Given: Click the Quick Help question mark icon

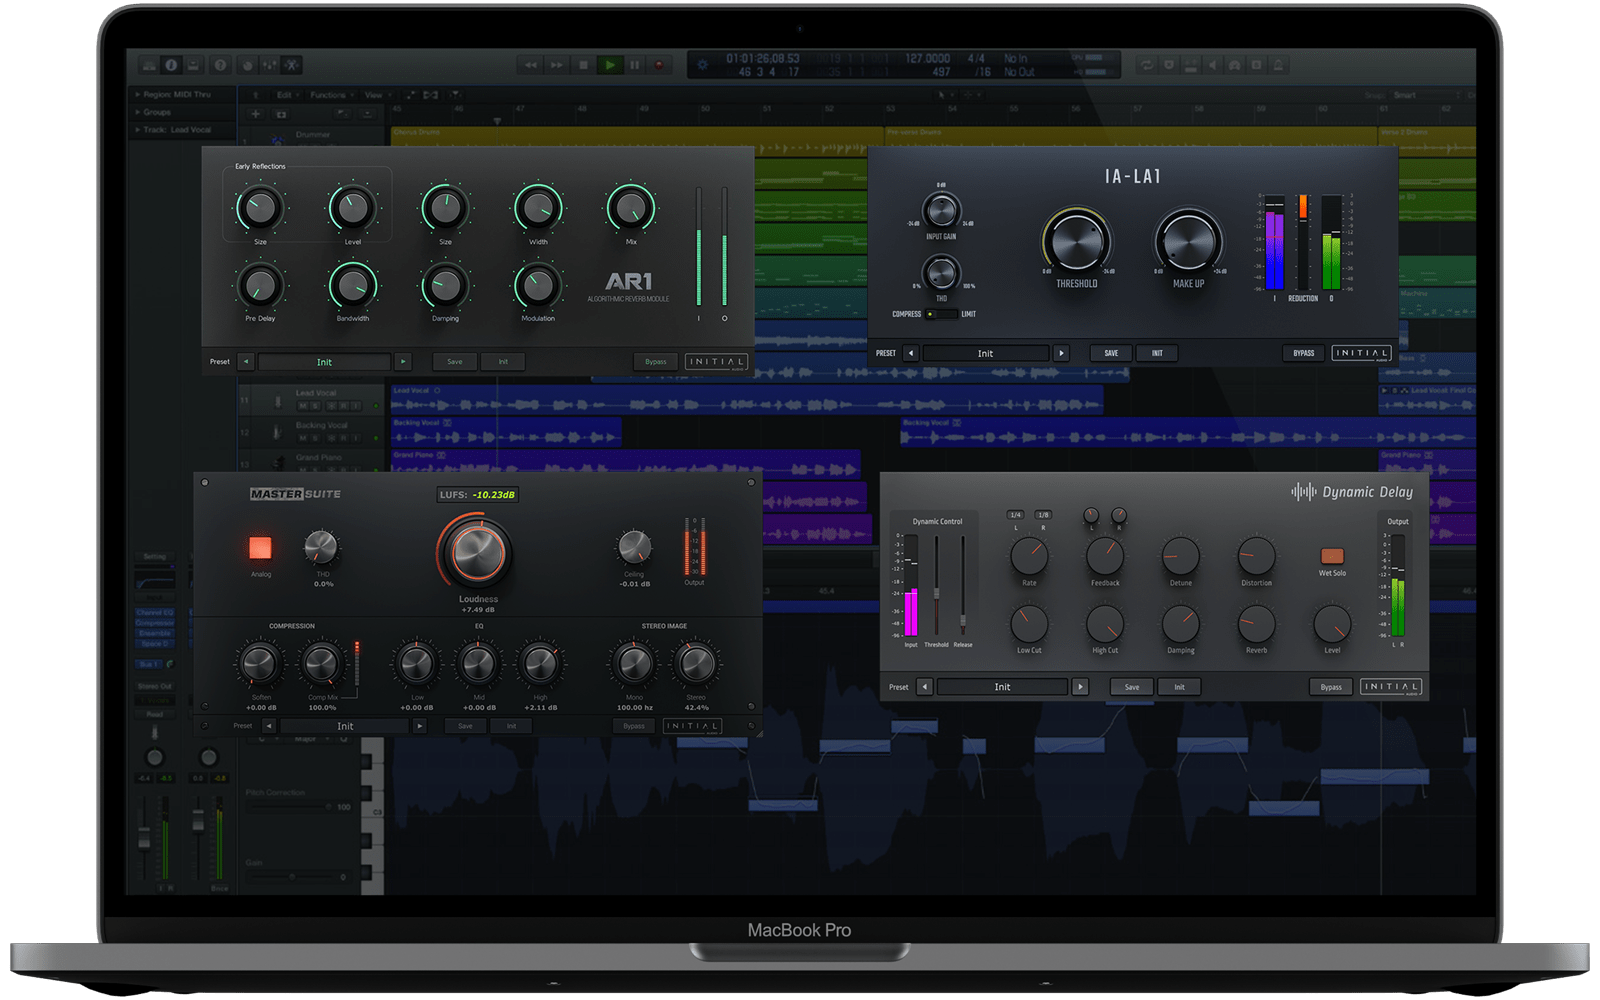Looking at the screenshot, I should coord(220,65).
